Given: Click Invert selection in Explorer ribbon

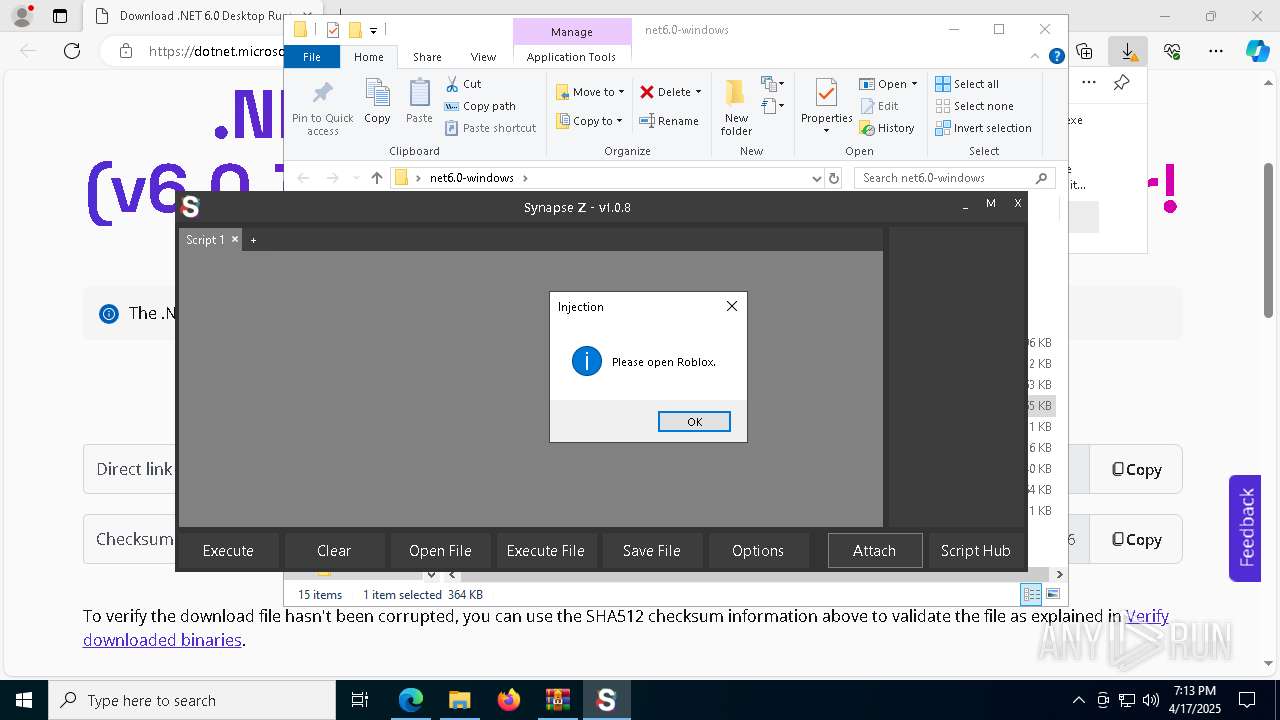Looking at the screenshot, I should [983, 128].
